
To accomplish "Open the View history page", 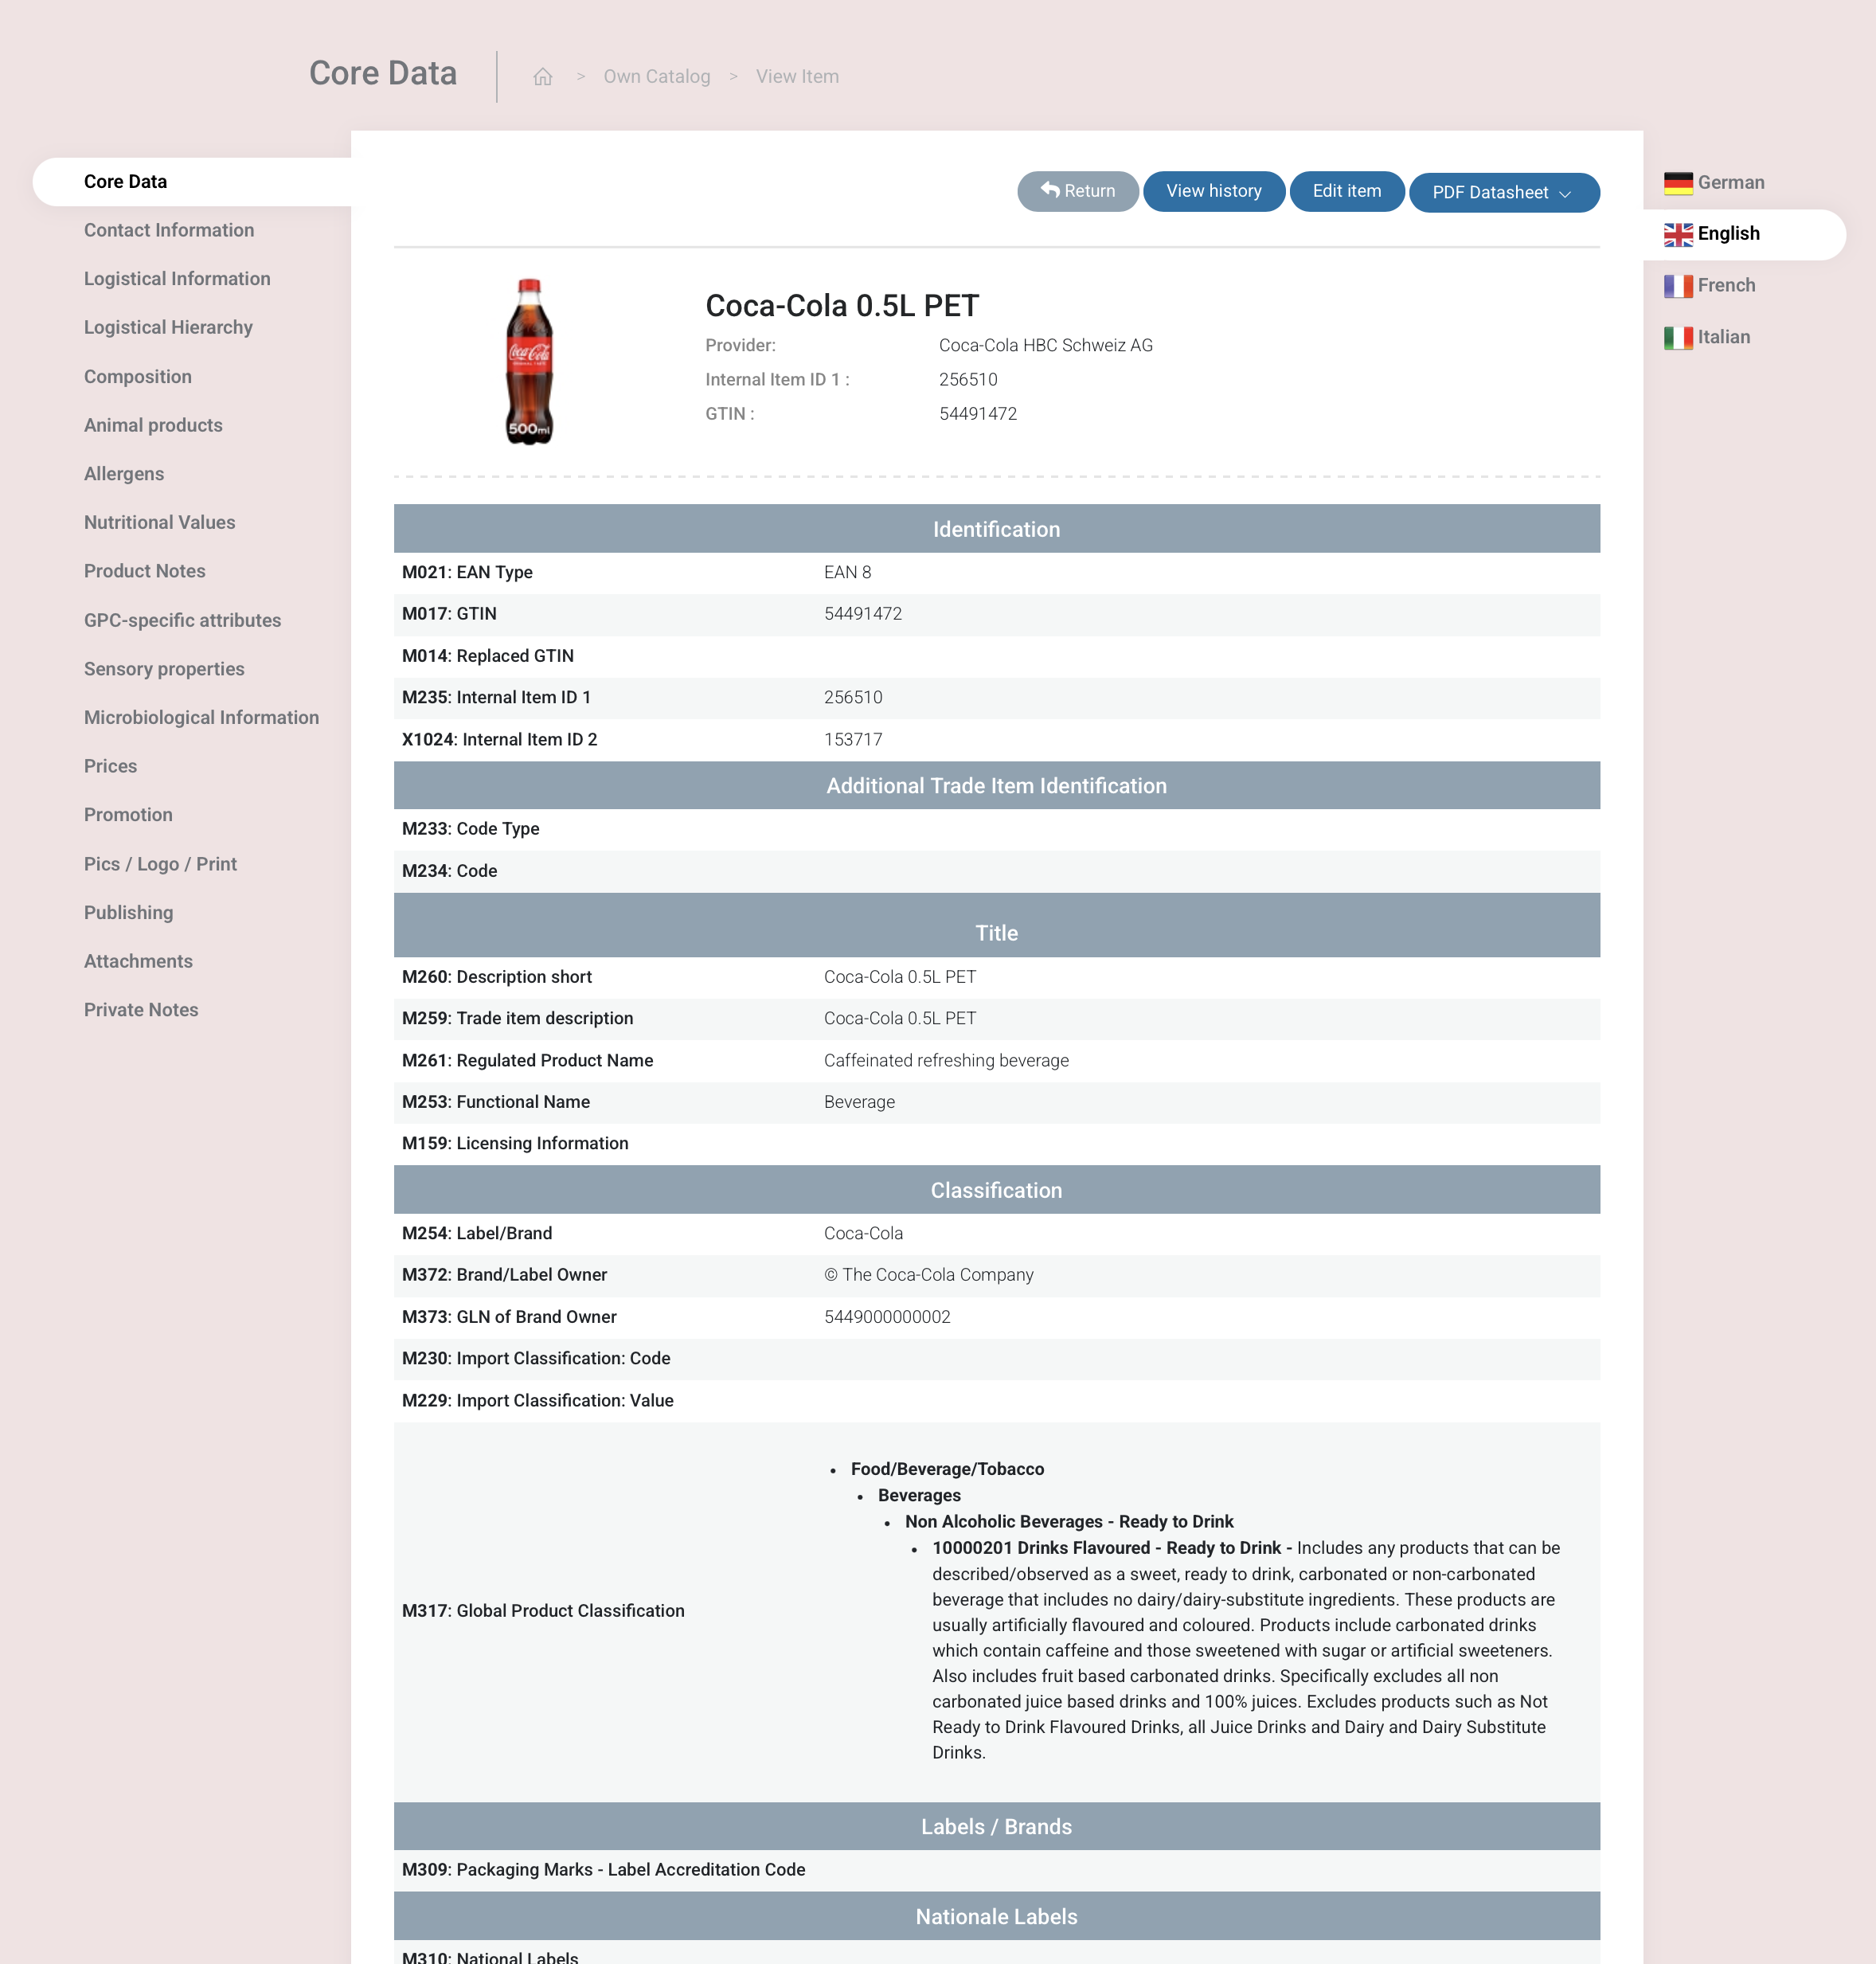I will 1213,191.
